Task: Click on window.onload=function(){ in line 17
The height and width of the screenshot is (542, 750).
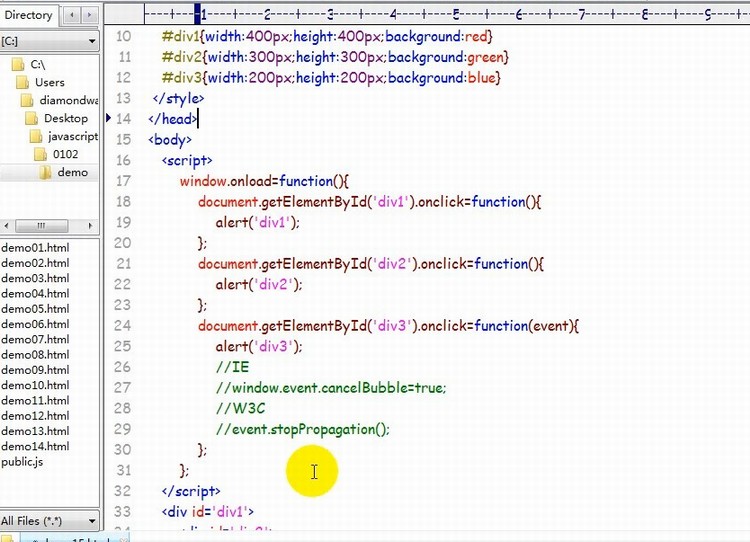Action: [265, 181]
